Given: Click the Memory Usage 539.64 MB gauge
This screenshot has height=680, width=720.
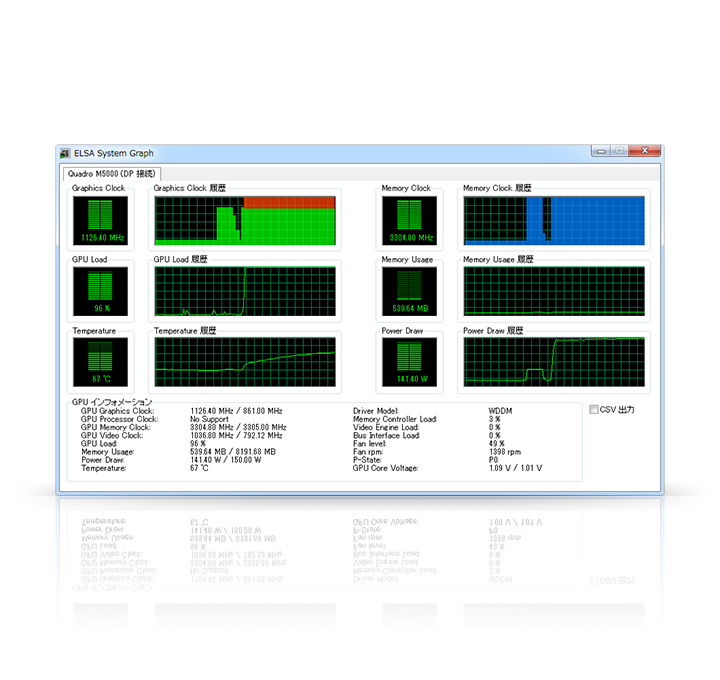Looking at the screenshot, I should coord(410,292).
